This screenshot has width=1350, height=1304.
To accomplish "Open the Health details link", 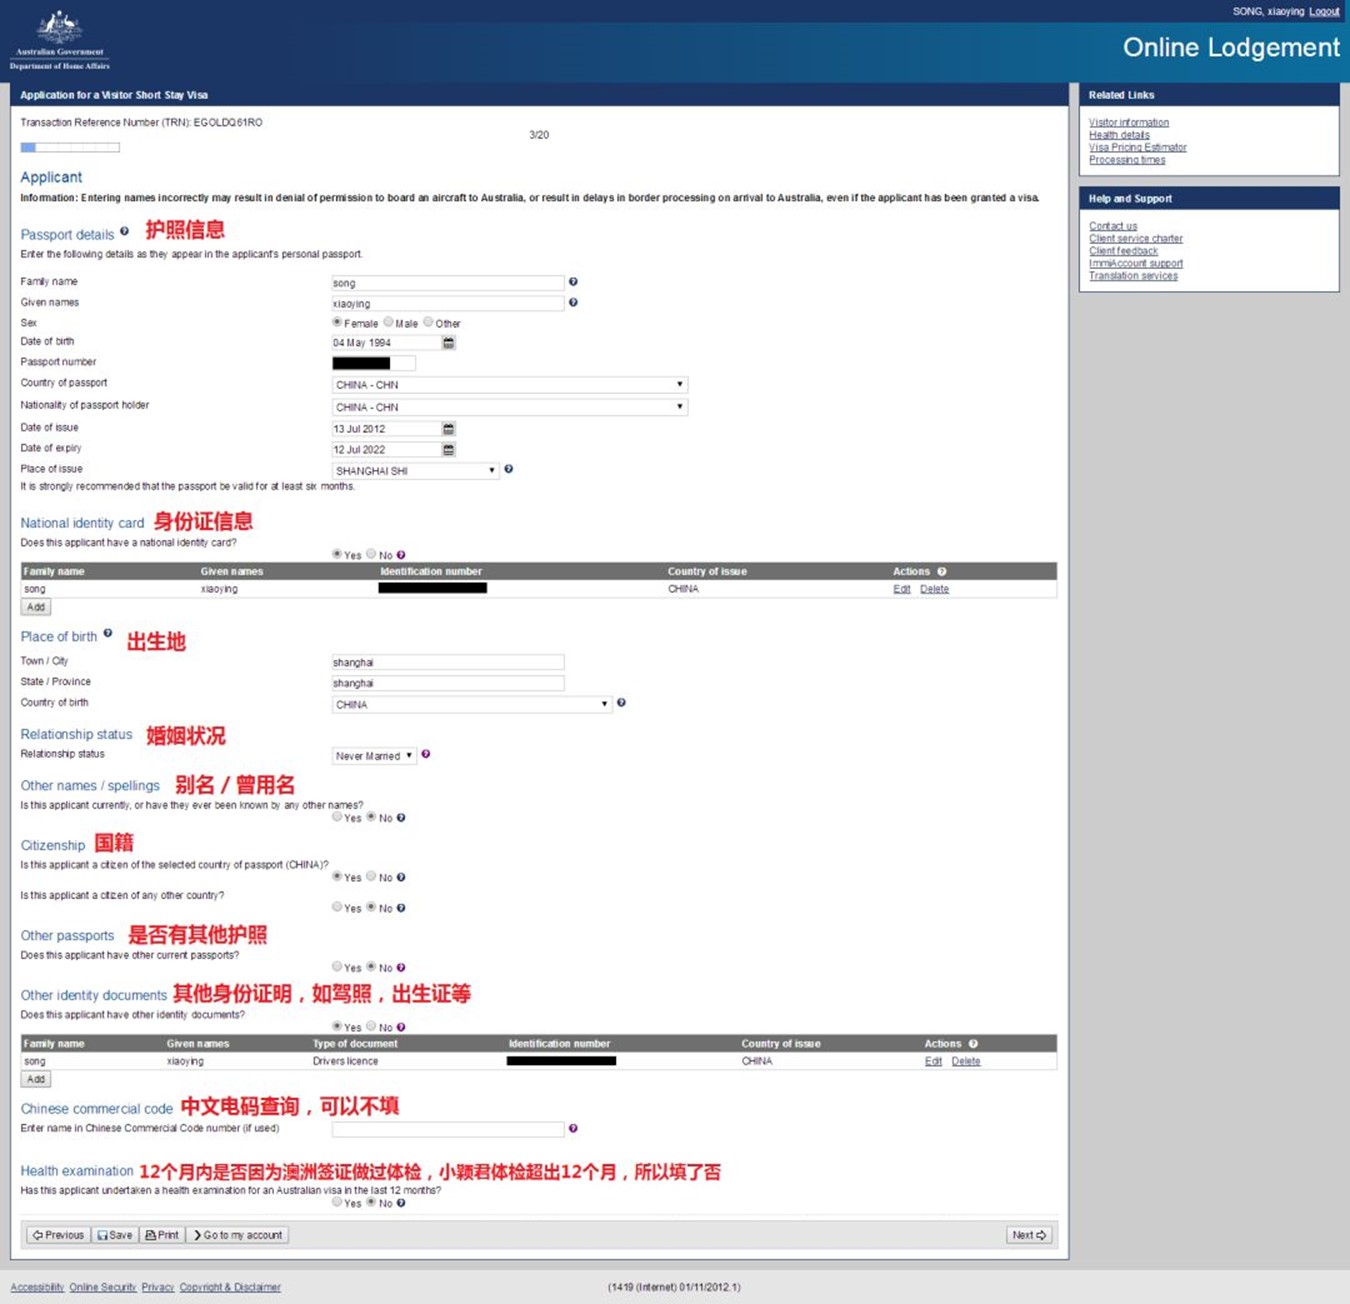I will (x=1119, y=135).
